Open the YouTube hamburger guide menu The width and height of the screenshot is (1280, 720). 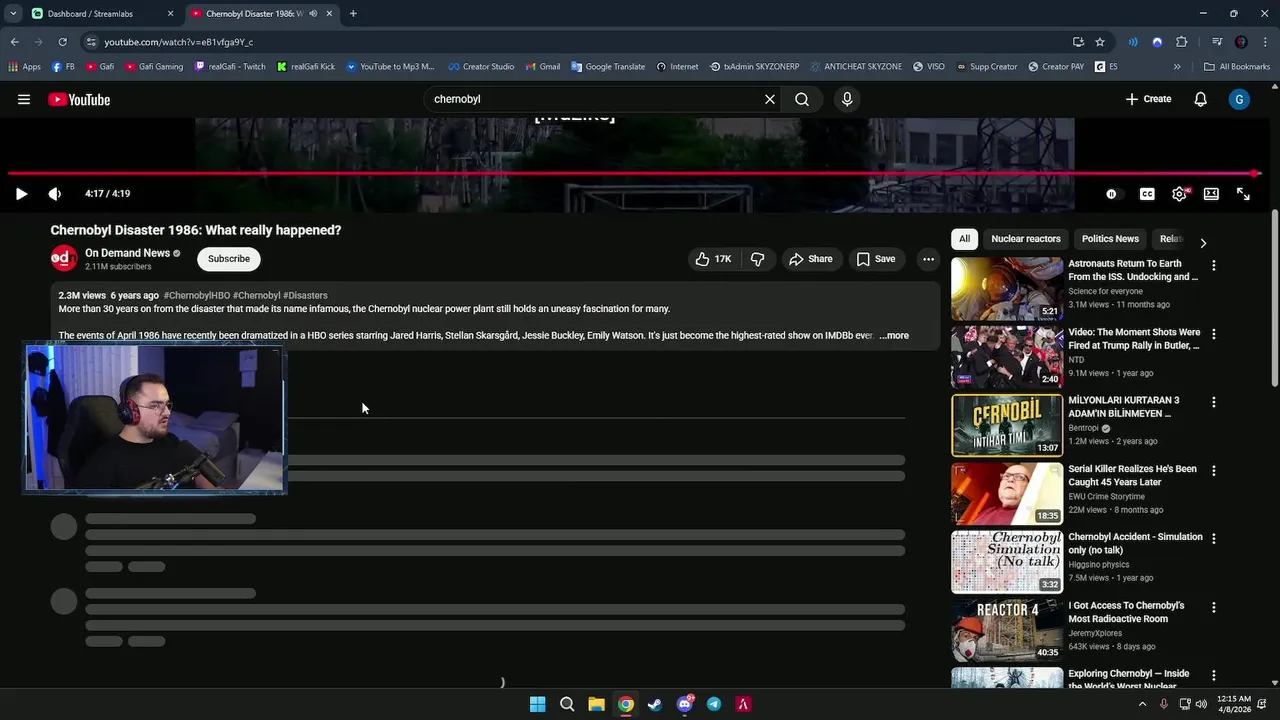tap(24, 99)
